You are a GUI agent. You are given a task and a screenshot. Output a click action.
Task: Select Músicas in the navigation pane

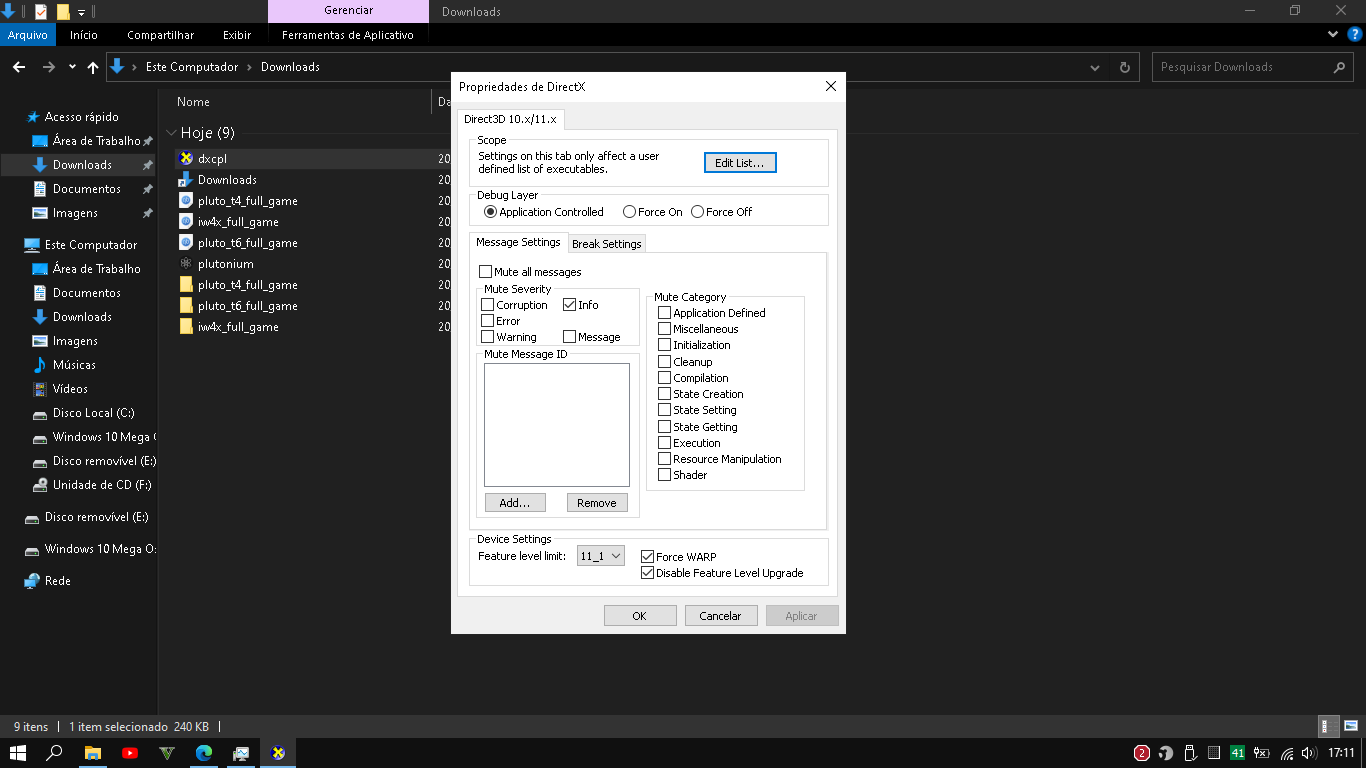point(74,365)
